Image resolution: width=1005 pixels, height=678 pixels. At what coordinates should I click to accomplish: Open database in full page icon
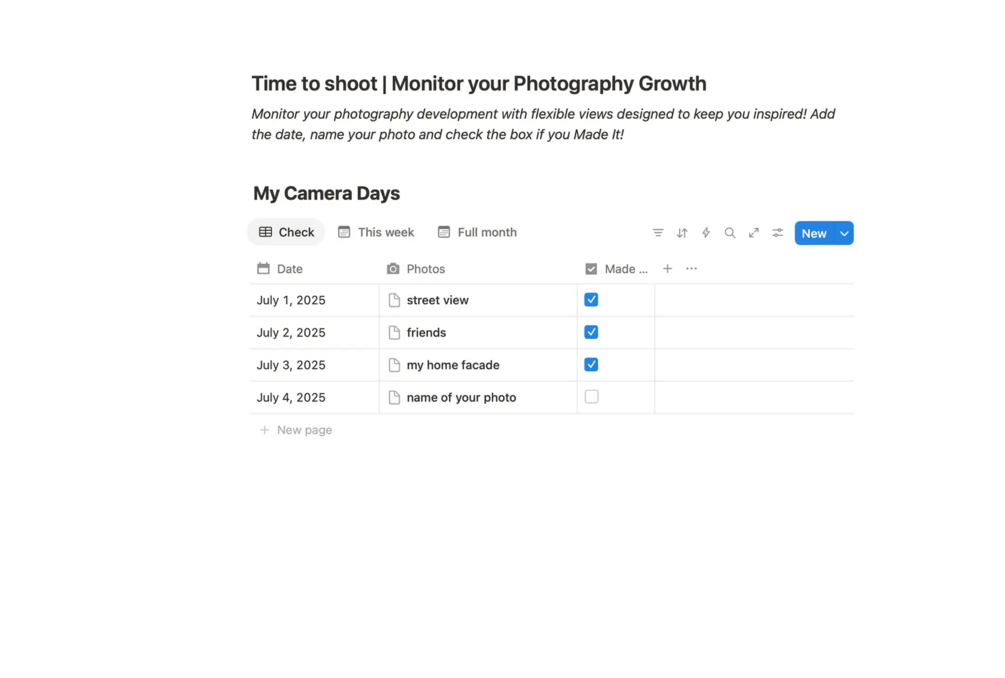pyautogui.click(x=754, y=233)
